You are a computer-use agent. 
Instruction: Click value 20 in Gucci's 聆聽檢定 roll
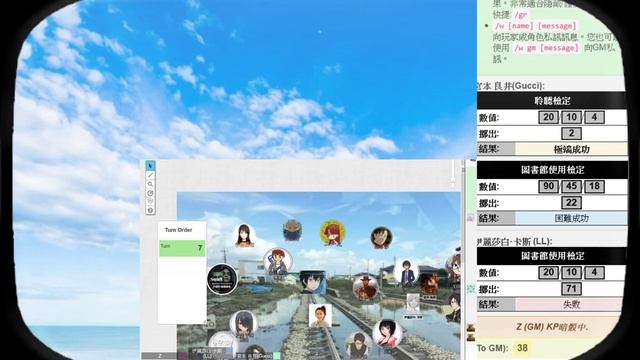[548, 118]
